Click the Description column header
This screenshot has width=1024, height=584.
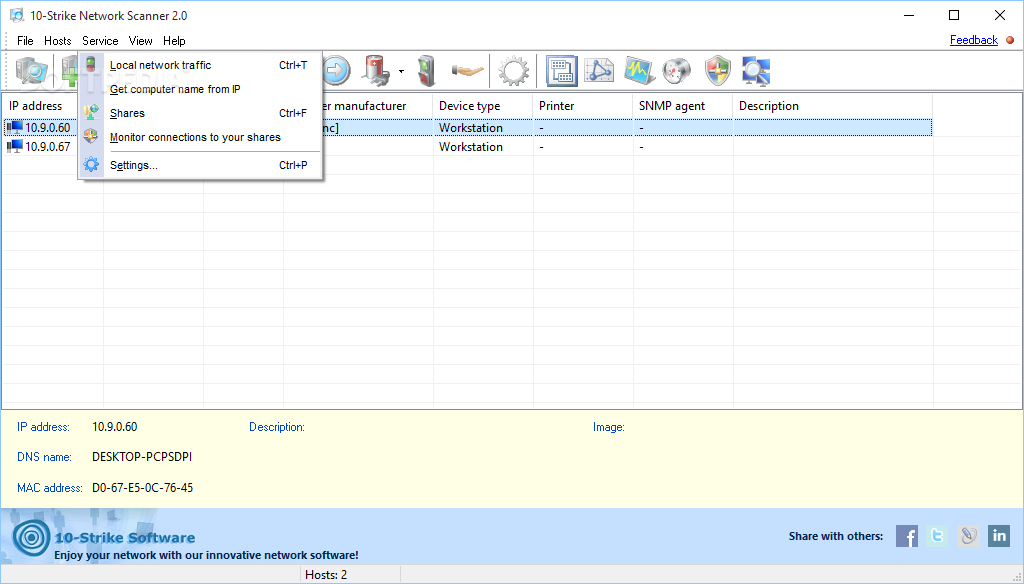(x=833, y=106)
